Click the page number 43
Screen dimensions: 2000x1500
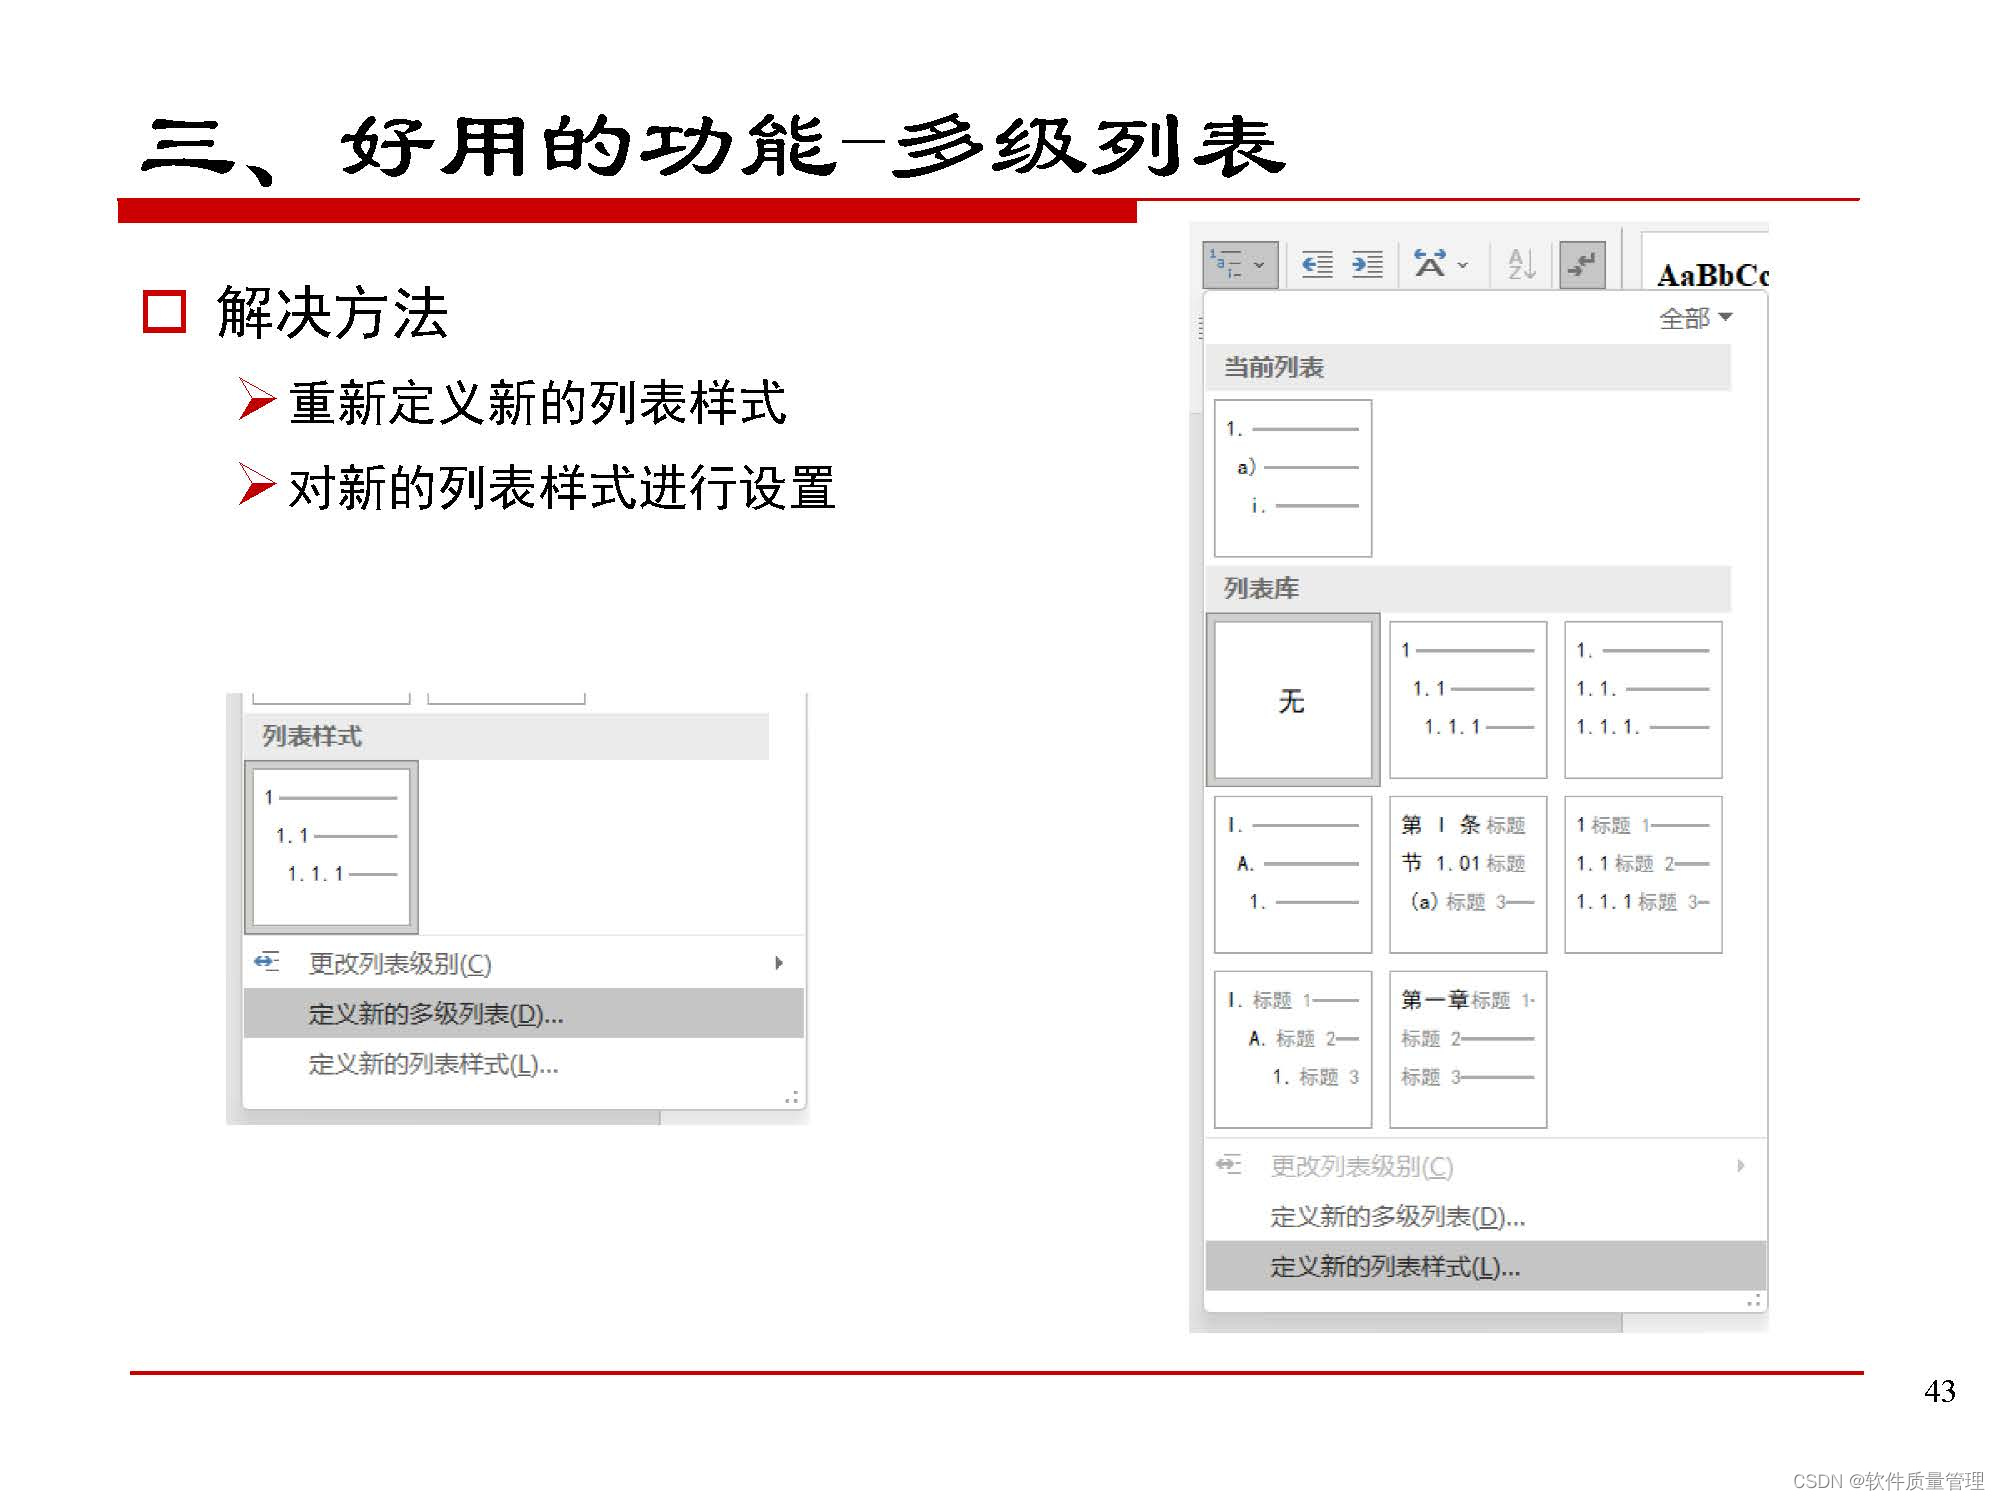[x=1939, y=1391]
